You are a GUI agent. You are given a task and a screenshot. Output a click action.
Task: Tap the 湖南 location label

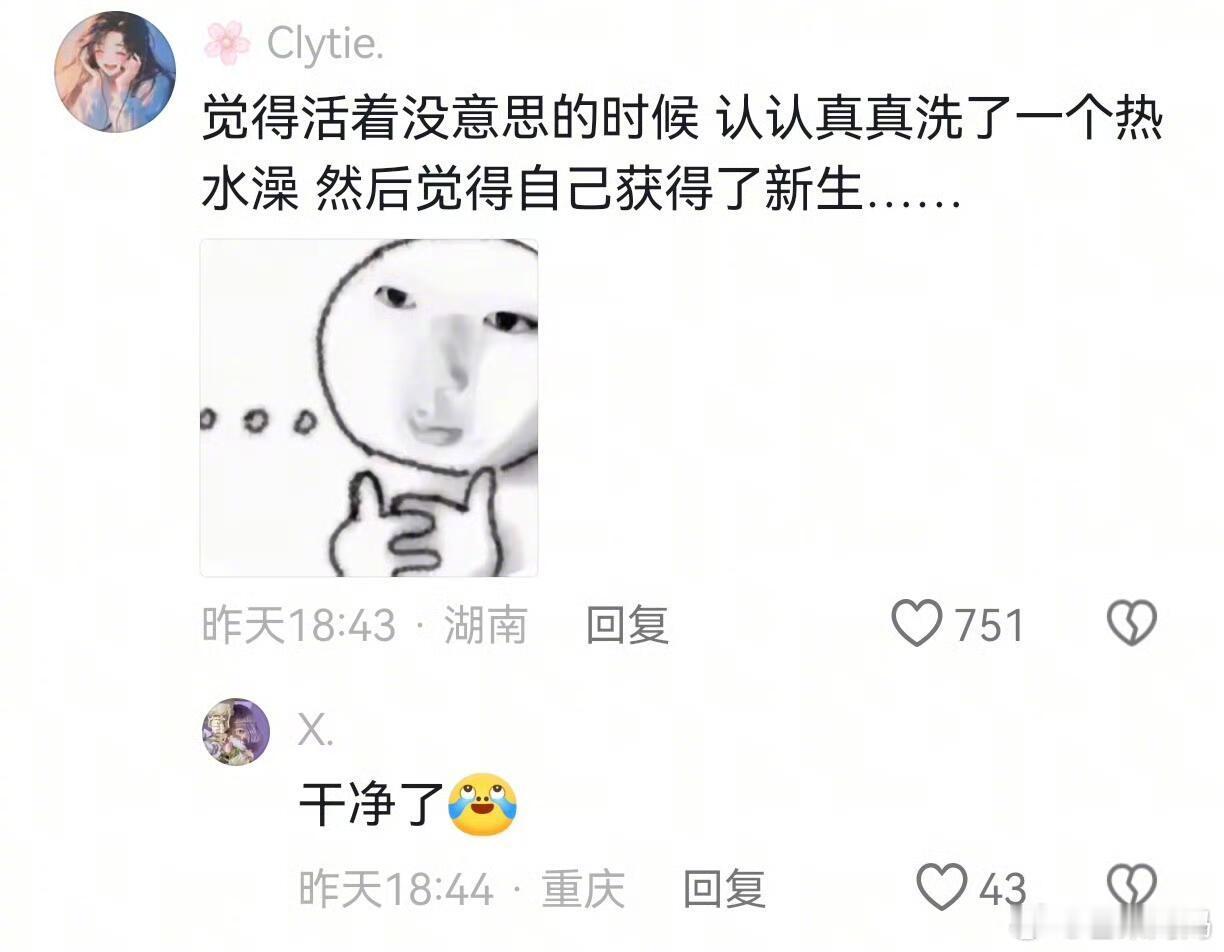[x=485, y=626]
